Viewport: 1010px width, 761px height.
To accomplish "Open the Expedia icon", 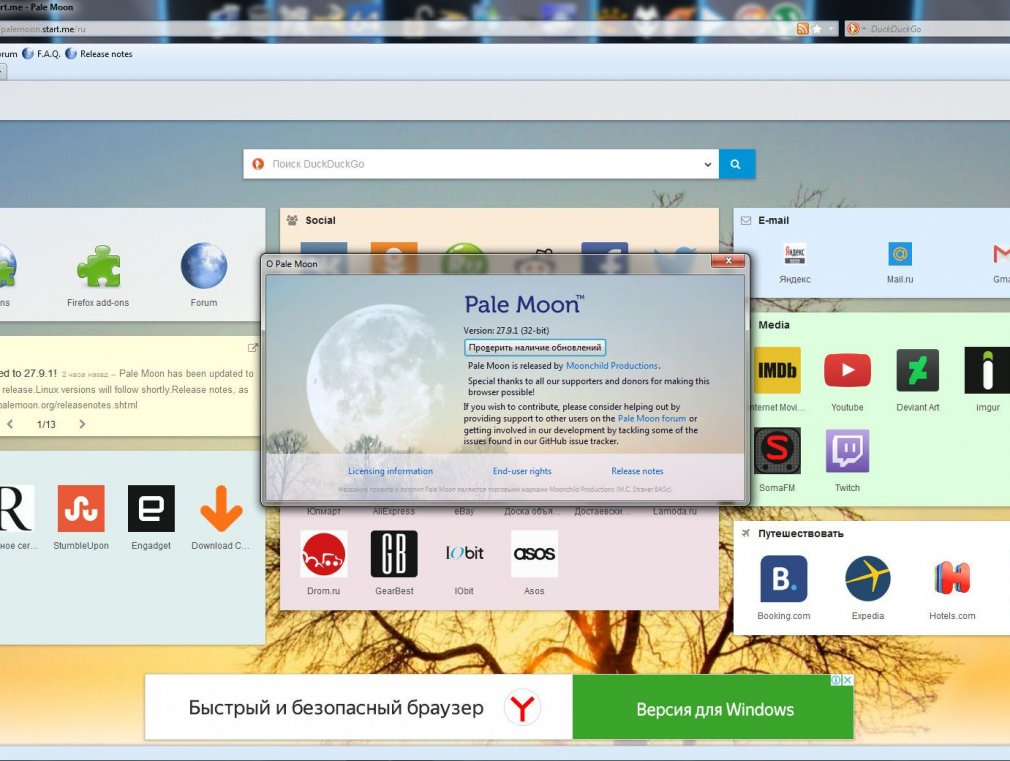I will (x=868, y=579).
